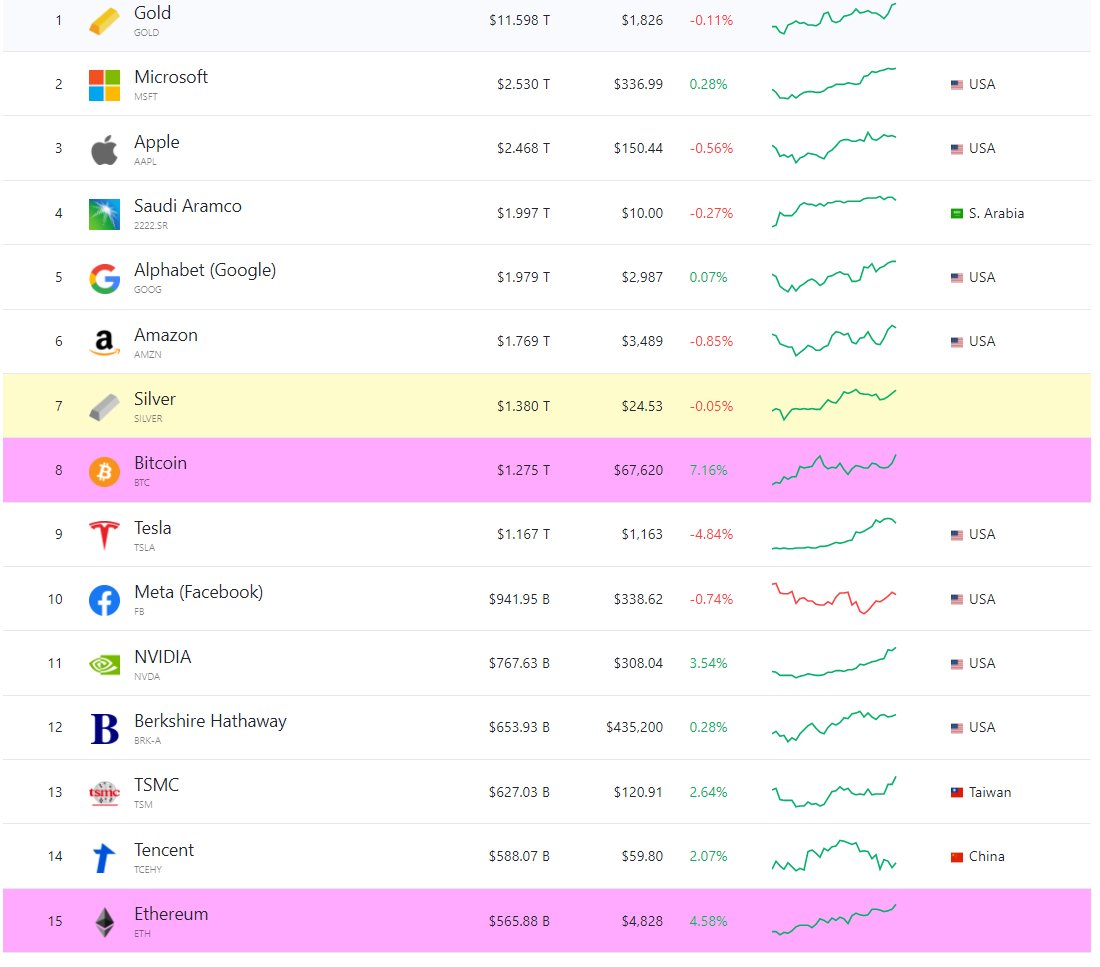Click the Google G logo

104,279
